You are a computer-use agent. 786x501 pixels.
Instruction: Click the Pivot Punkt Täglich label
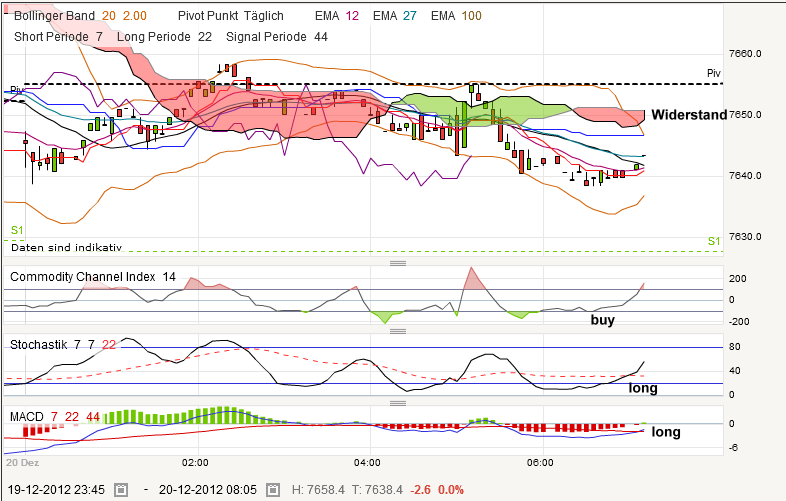coord(231,16)
